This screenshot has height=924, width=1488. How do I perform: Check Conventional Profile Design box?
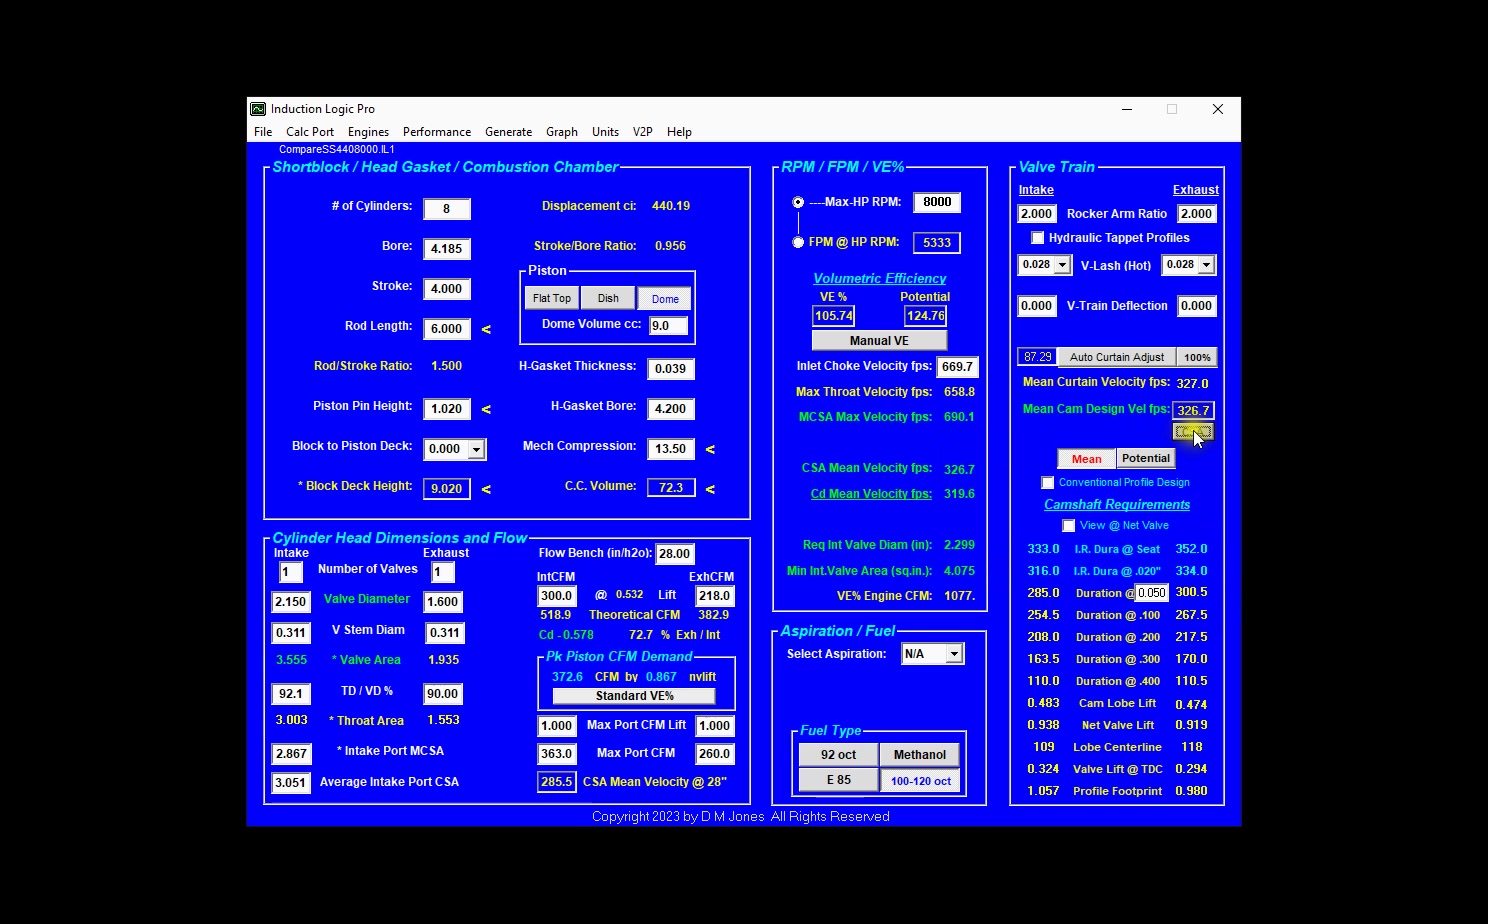coord(1048,483)
